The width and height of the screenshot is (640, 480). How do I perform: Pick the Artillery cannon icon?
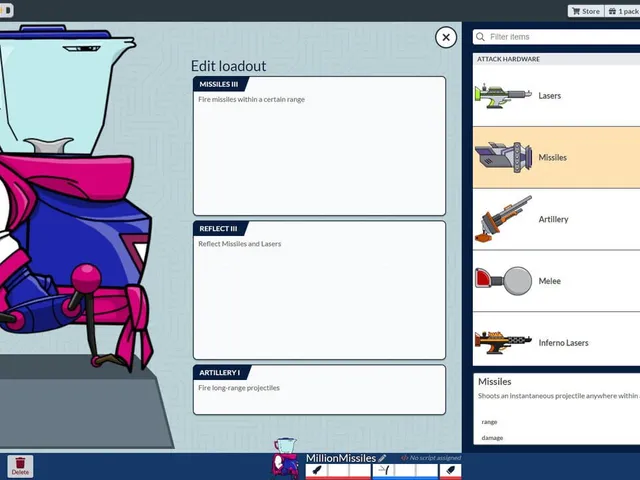[x=504, y=219]
